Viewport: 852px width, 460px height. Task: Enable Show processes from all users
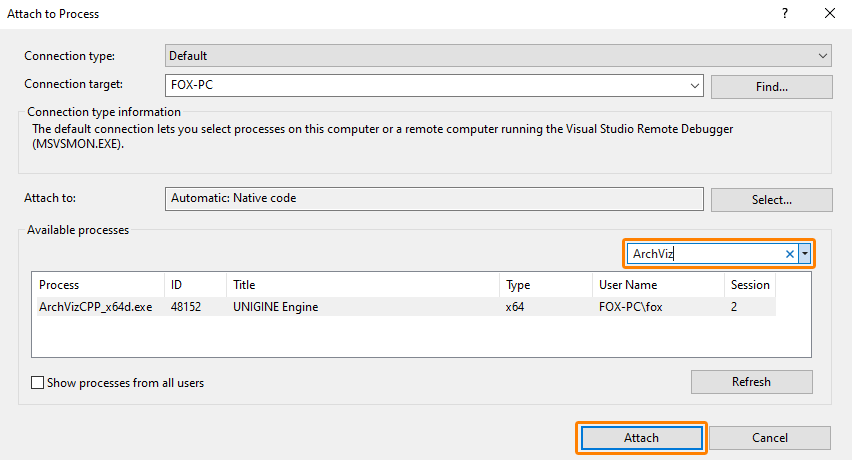pos(38,382)
